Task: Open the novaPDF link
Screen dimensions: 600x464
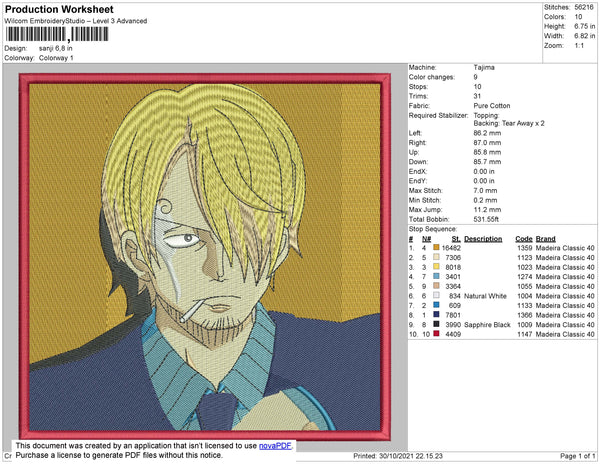Action: (x=275, y=446)
